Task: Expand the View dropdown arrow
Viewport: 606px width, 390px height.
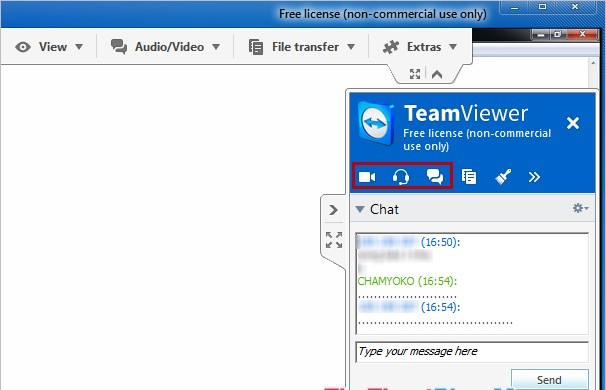Action: pyautogui.click(x=79, y=47)
